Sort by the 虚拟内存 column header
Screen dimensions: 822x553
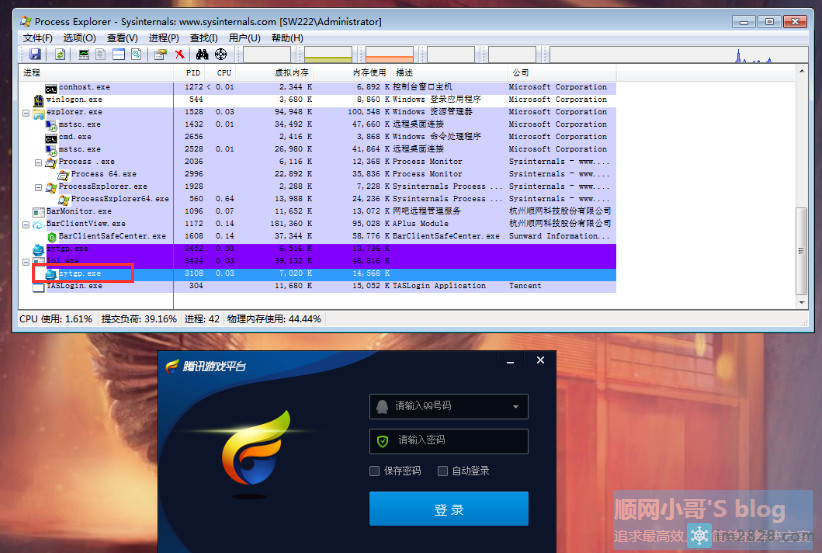[x=275, y=73]
